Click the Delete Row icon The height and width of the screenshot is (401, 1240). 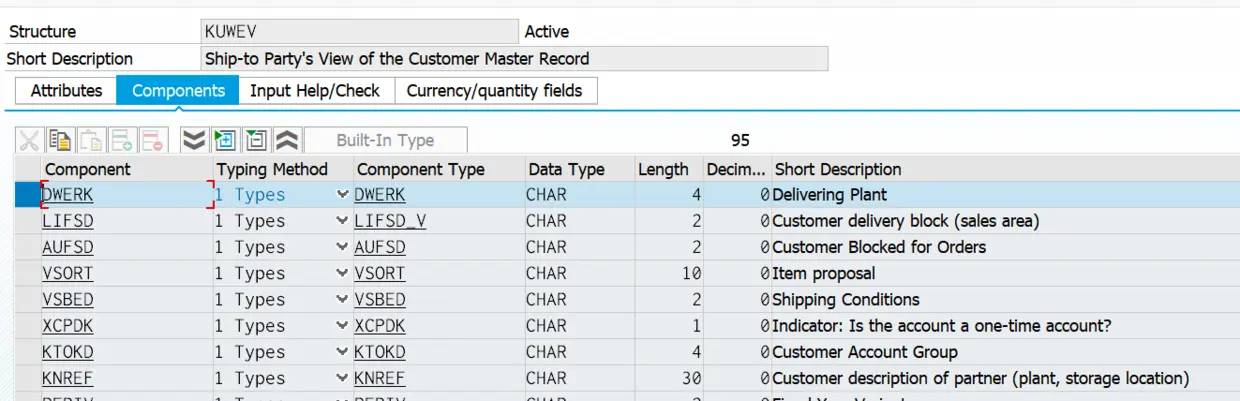tap(152, 141)
